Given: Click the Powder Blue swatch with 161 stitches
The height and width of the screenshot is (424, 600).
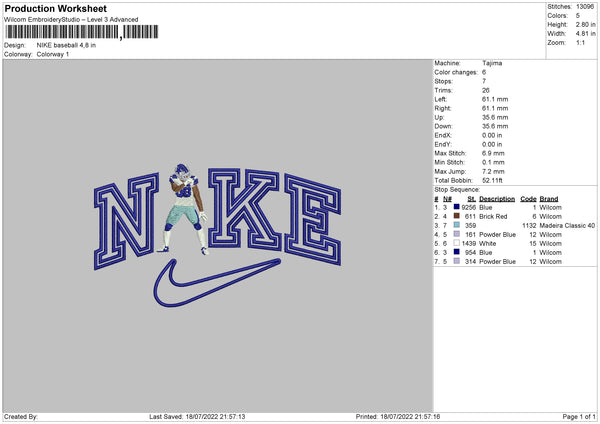Looking at the screenshot, I should [457, 234].
